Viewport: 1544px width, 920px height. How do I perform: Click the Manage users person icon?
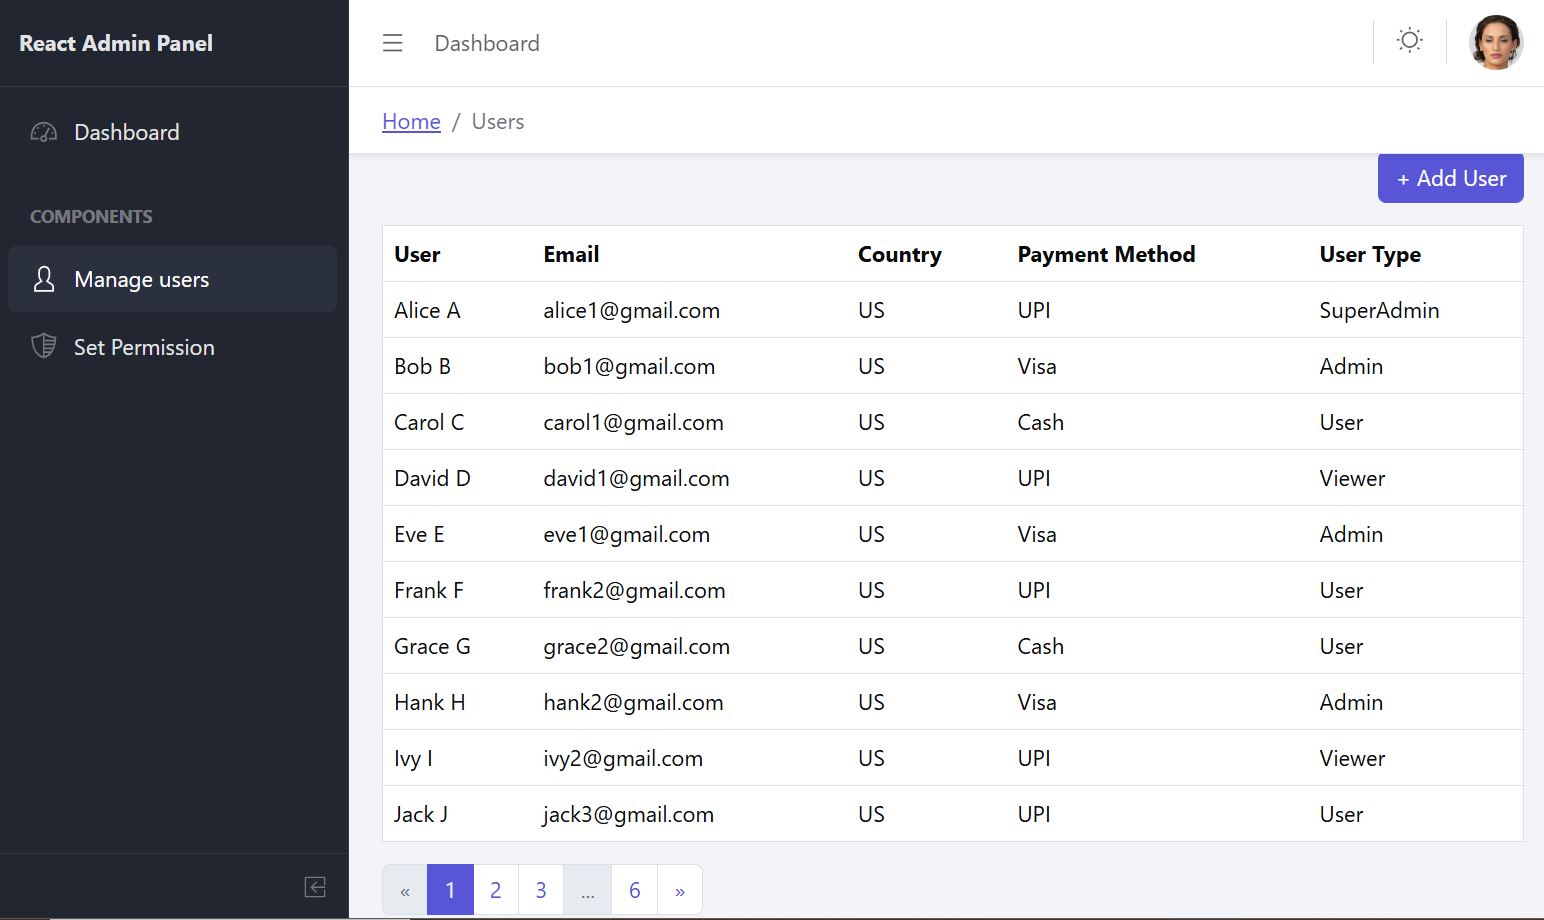43,279
